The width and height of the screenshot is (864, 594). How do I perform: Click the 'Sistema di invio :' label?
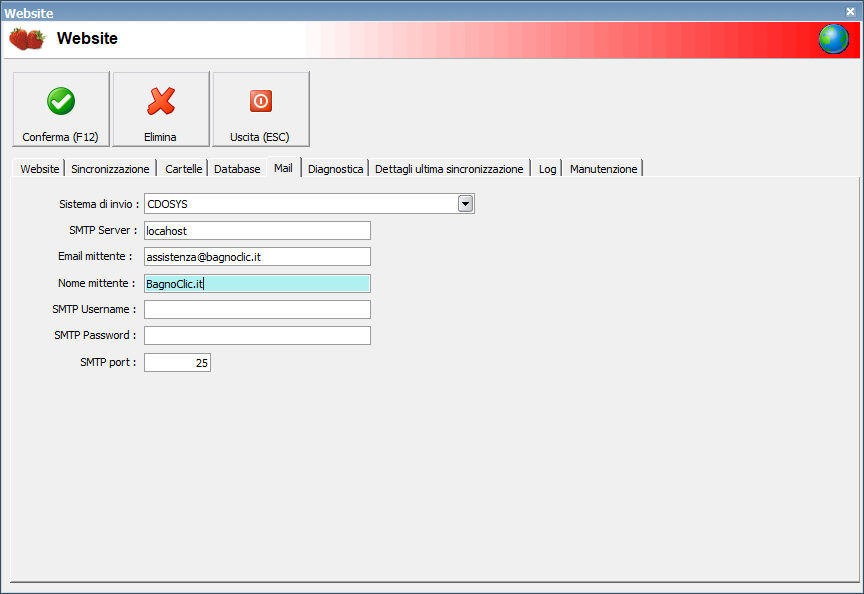99,204
